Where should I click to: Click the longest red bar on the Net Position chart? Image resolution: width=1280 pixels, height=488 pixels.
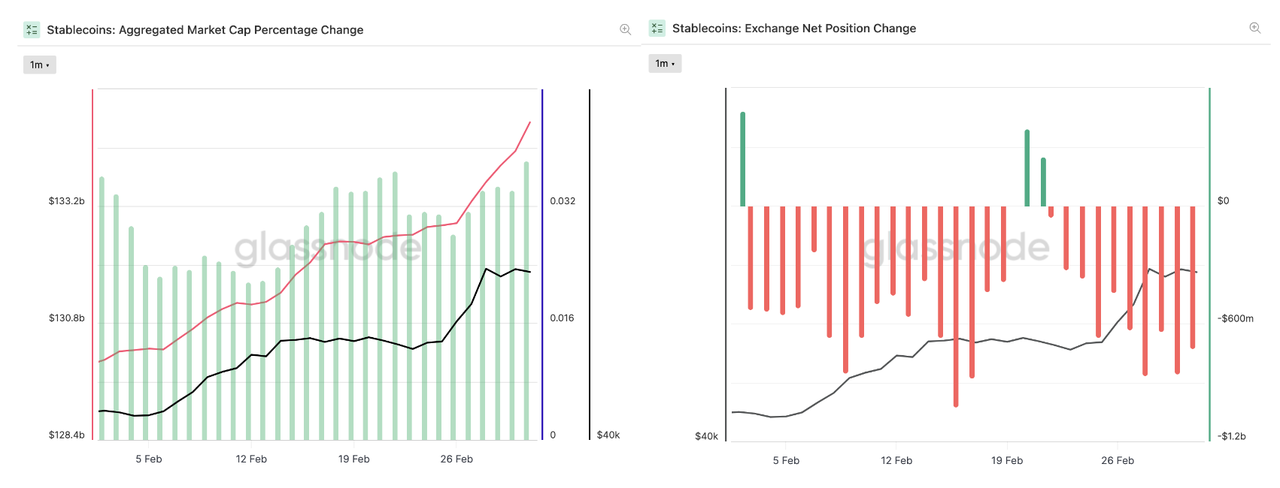tap(956, 306)
